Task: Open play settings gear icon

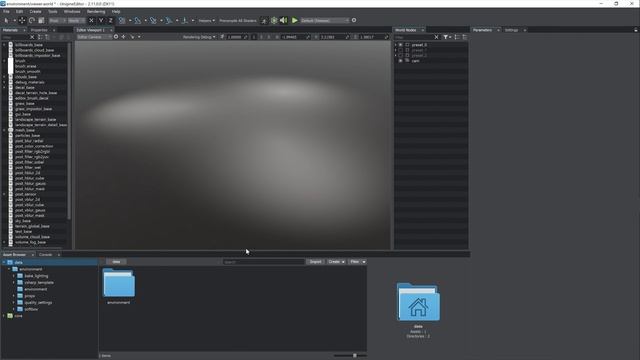Action: click(354, 20)
